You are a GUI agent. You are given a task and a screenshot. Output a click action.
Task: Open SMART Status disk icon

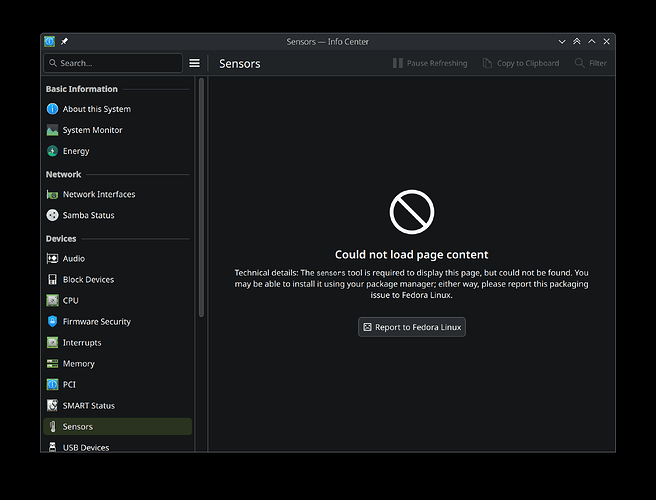tap(52, 405)
